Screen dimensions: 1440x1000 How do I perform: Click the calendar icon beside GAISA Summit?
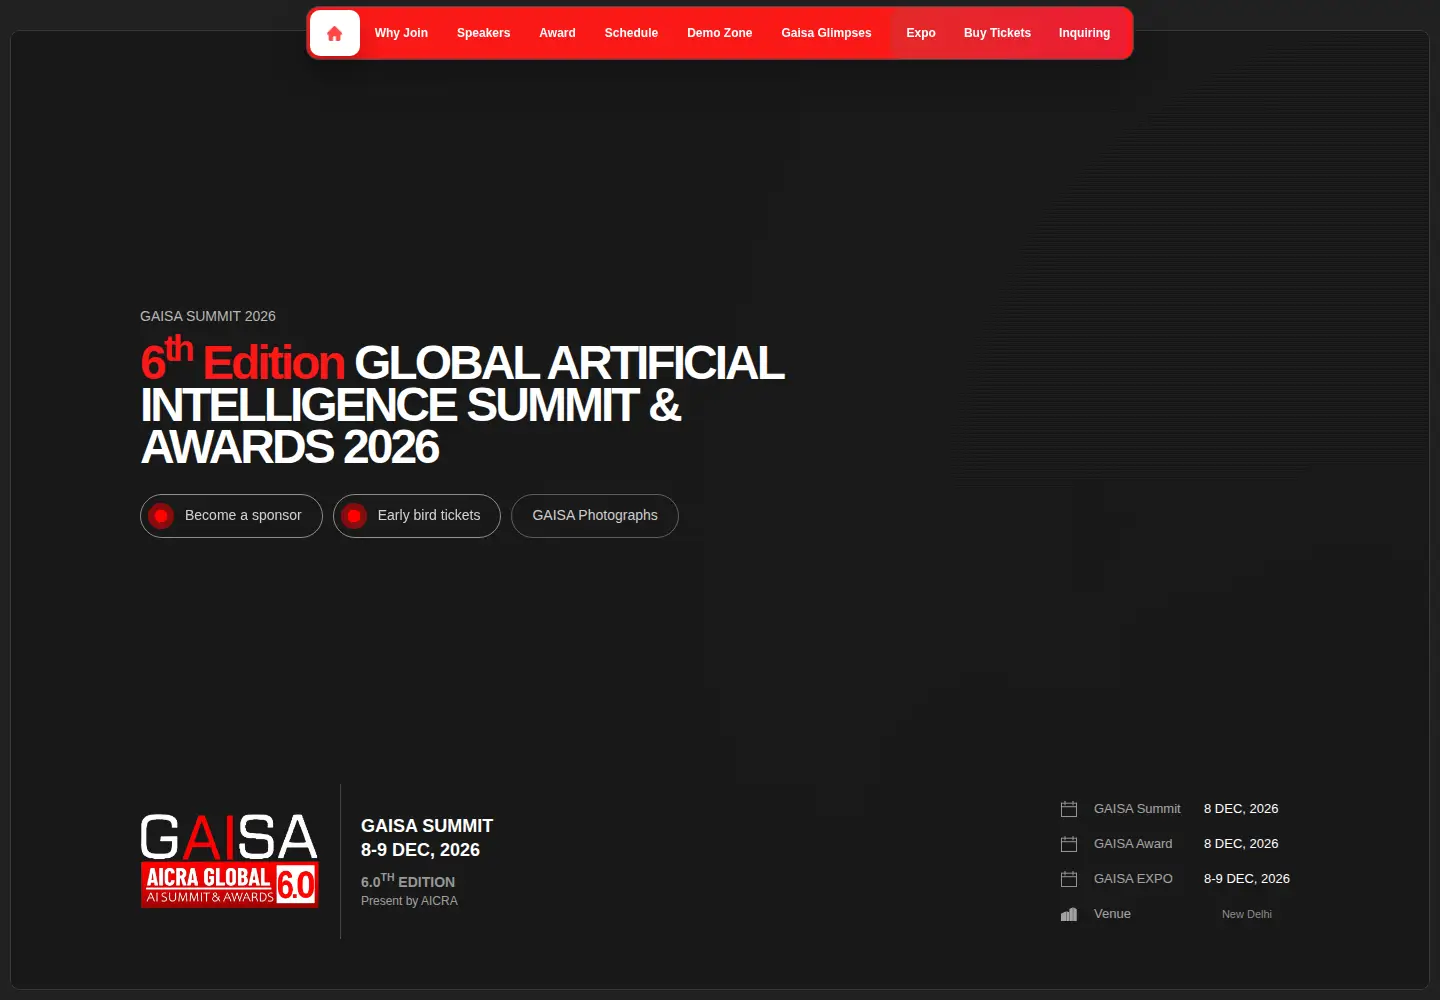point(1069,809)
